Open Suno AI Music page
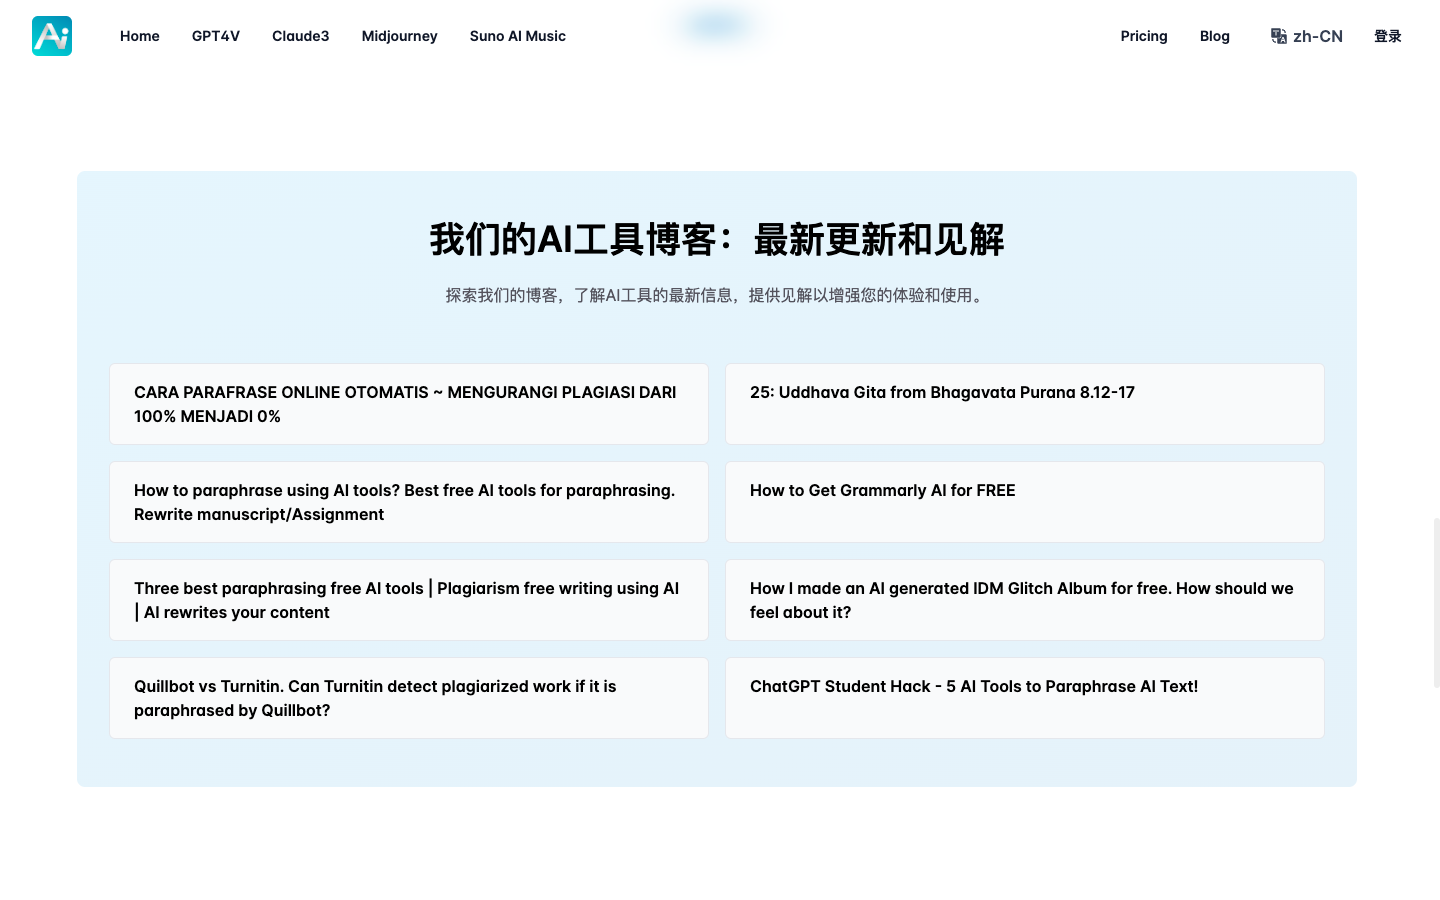1440x900 pixels. (x=518, y=36)
